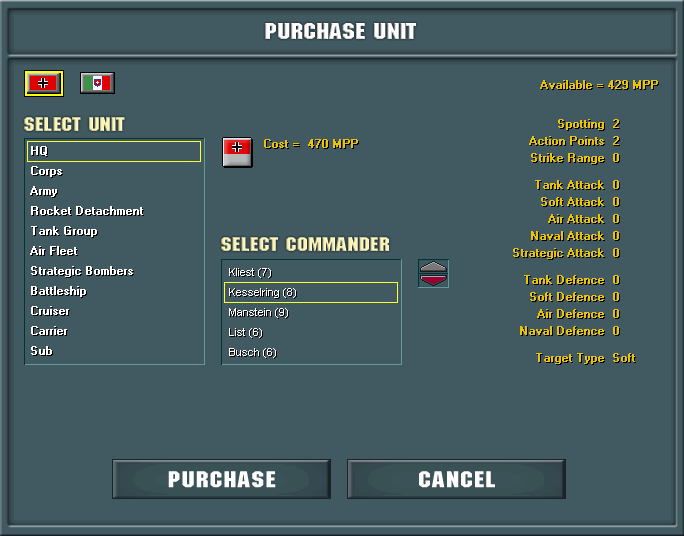684x536 pixels.
Task: Move commander list down with red arrow
Action: pos(433,280)
